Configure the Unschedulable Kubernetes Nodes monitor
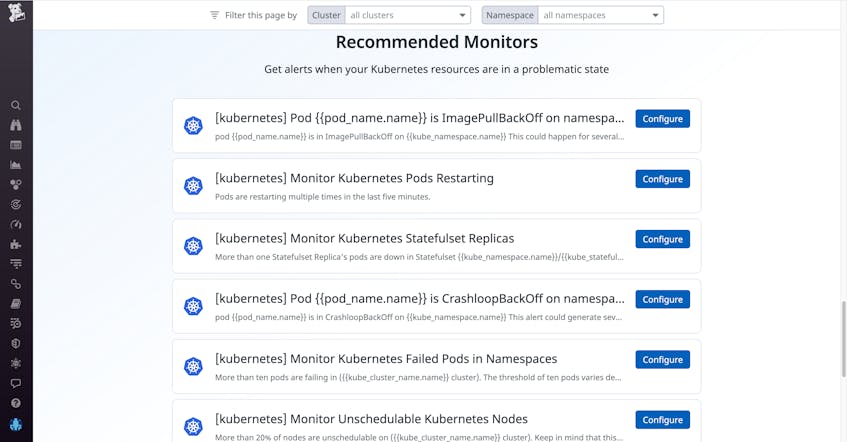The height and width of the screenshot is (442, 847). tap(662, 420)
